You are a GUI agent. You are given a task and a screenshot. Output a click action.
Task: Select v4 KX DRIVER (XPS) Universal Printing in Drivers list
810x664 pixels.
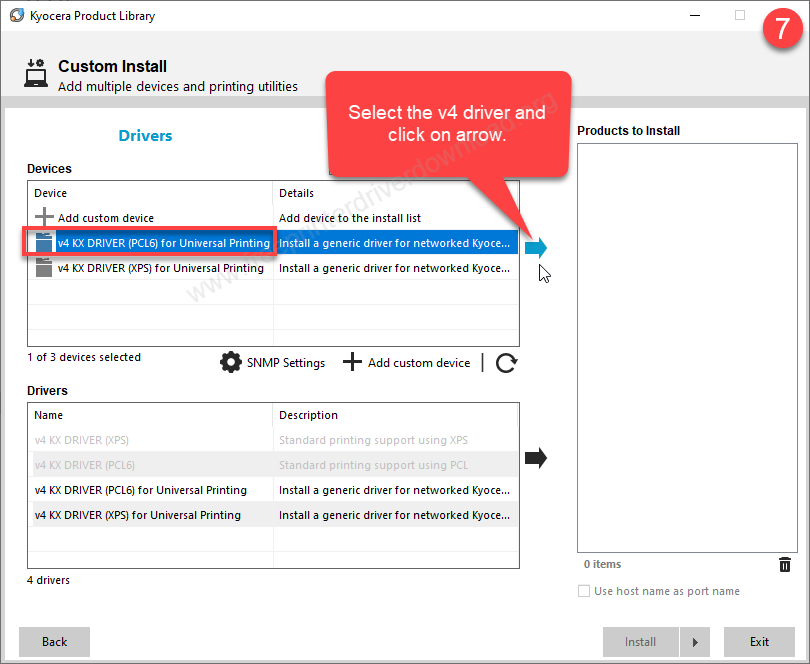(x=138, y=515)
